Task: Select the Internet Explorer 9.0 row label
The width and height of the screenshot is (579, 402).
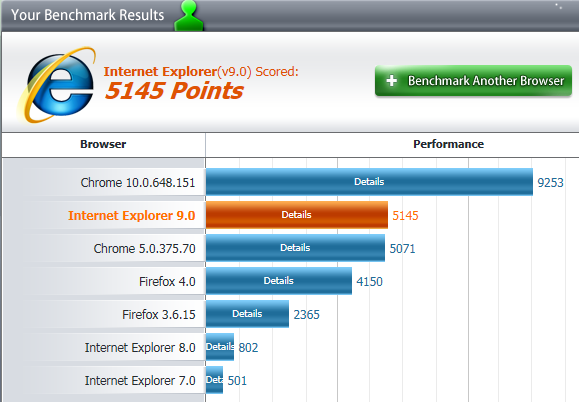Action: [131, 215]
